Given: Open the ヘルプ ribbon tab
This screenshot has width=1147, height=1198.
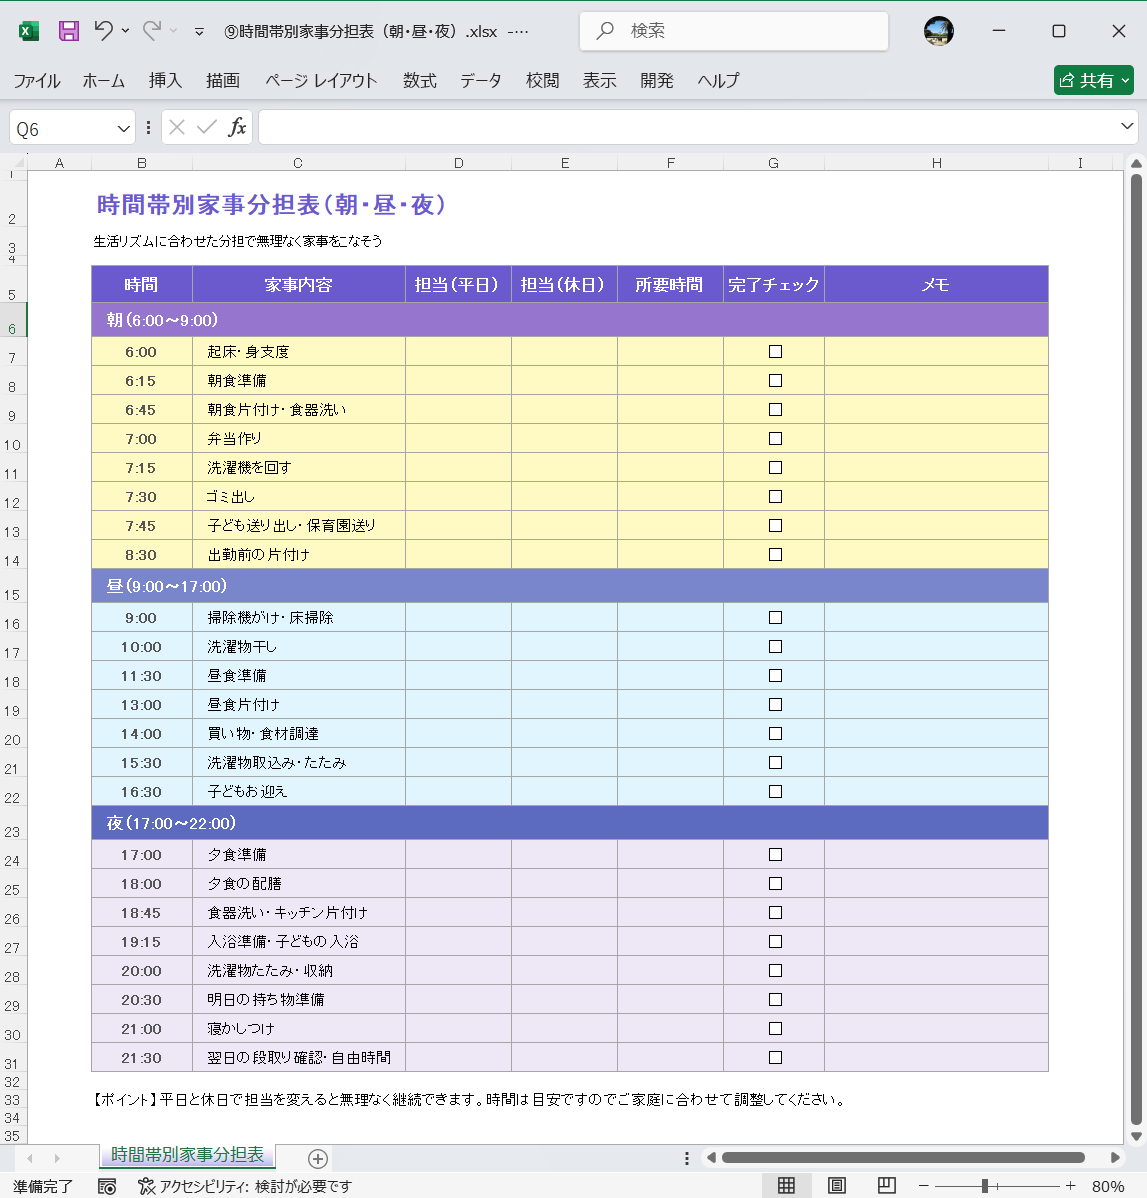Looking at the screenshot, I should click(x=718, y=80).
